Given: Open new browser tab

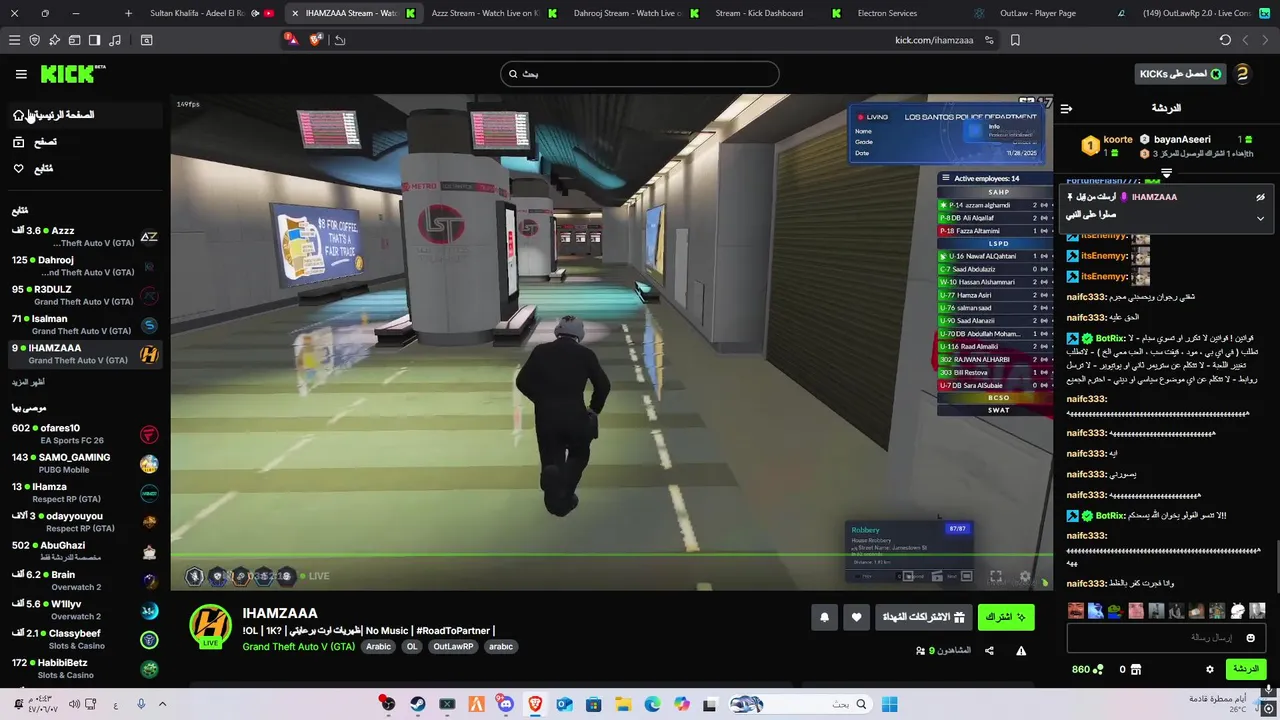Looking at the screenshot, I should [x=128, y=13].
